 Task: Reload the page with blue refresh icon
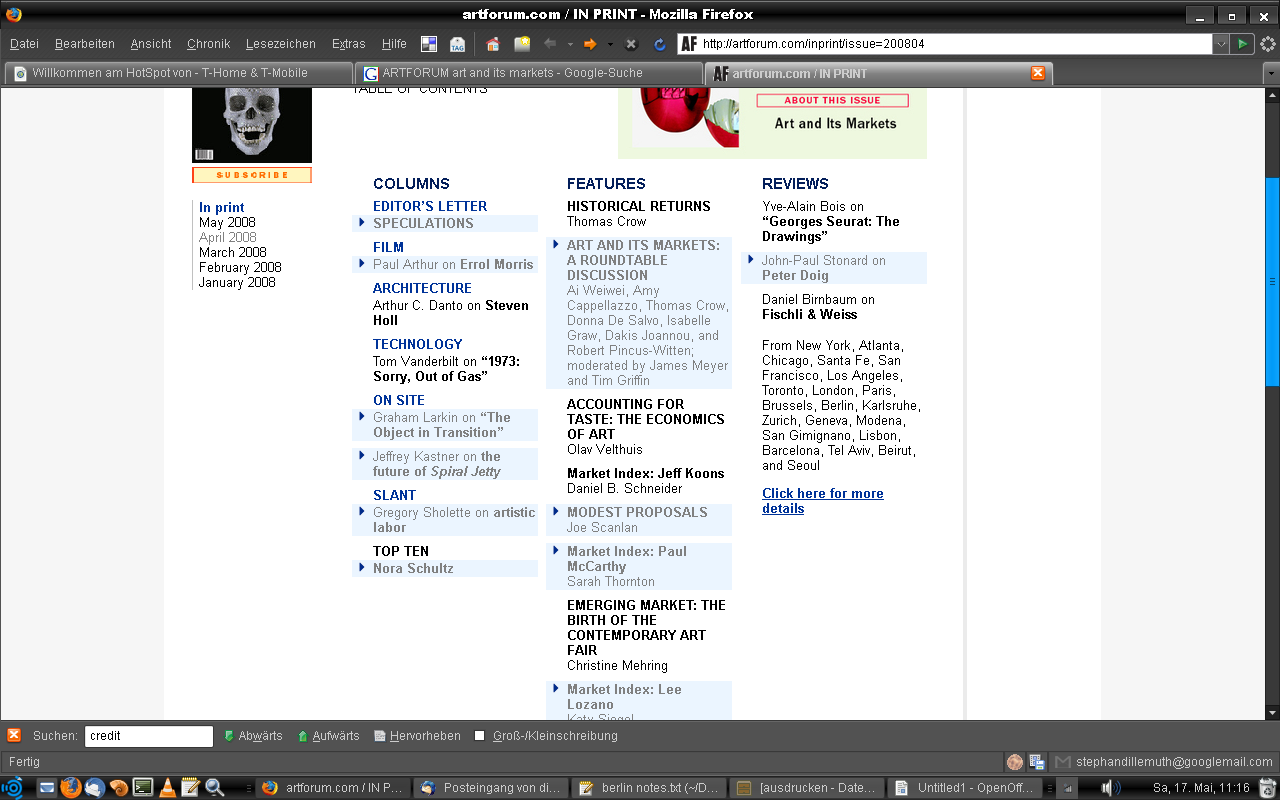(x=660, y=44)
